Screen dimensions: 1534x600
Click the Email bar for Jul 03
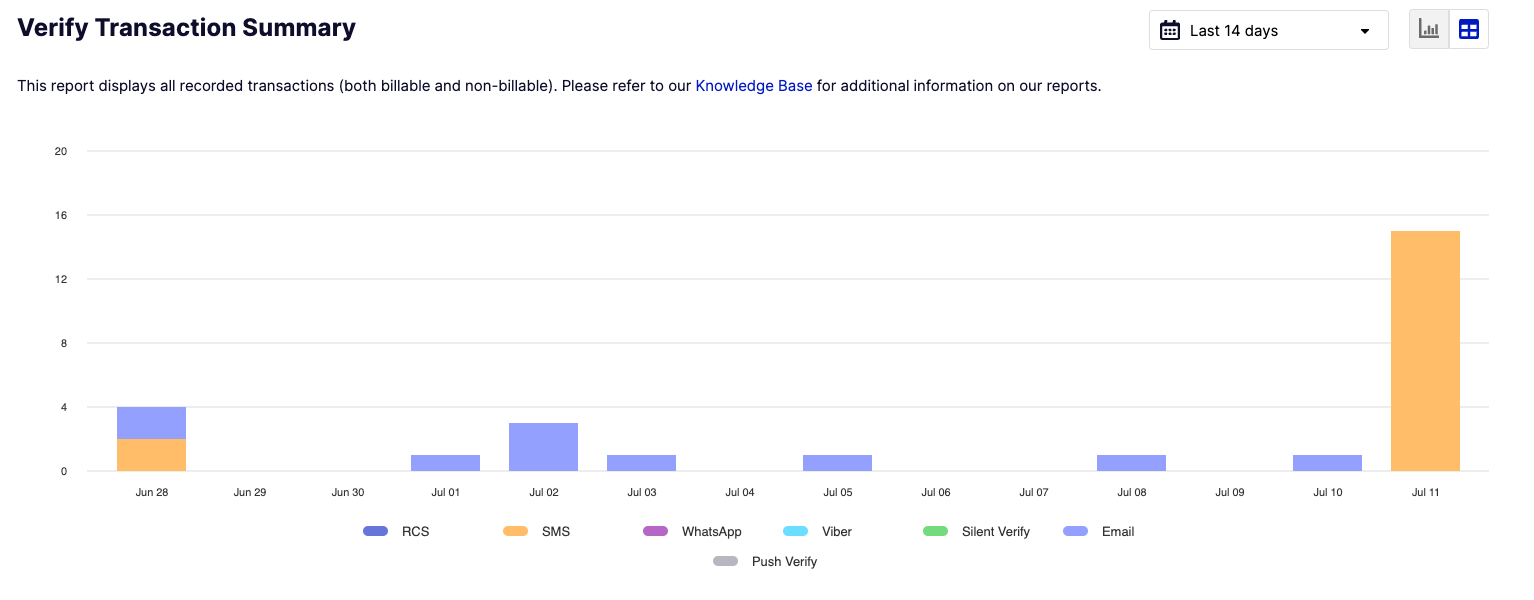(641, 463)
